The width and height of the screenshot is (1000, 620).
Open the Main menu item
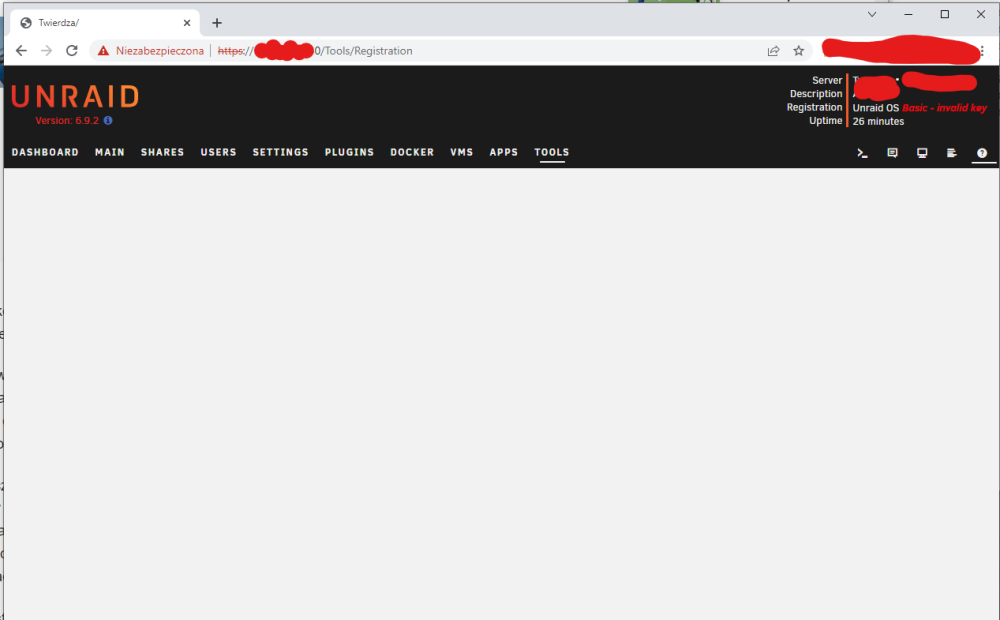click(x=110, y=152)
